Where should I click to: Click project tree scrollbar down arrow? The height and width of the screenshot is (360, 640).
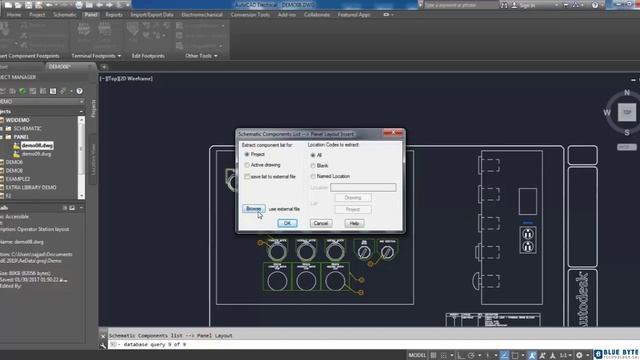coord(81,196)
